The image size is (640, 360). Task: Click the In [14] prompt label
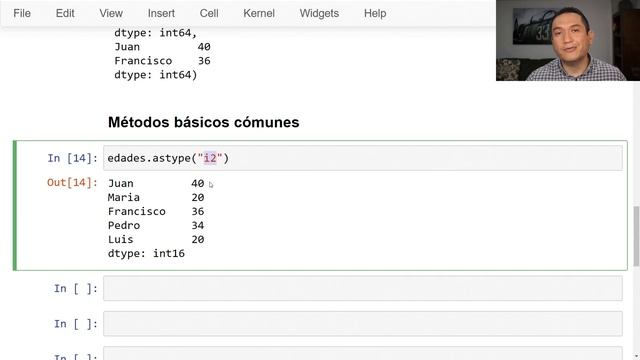click(72, 158)
